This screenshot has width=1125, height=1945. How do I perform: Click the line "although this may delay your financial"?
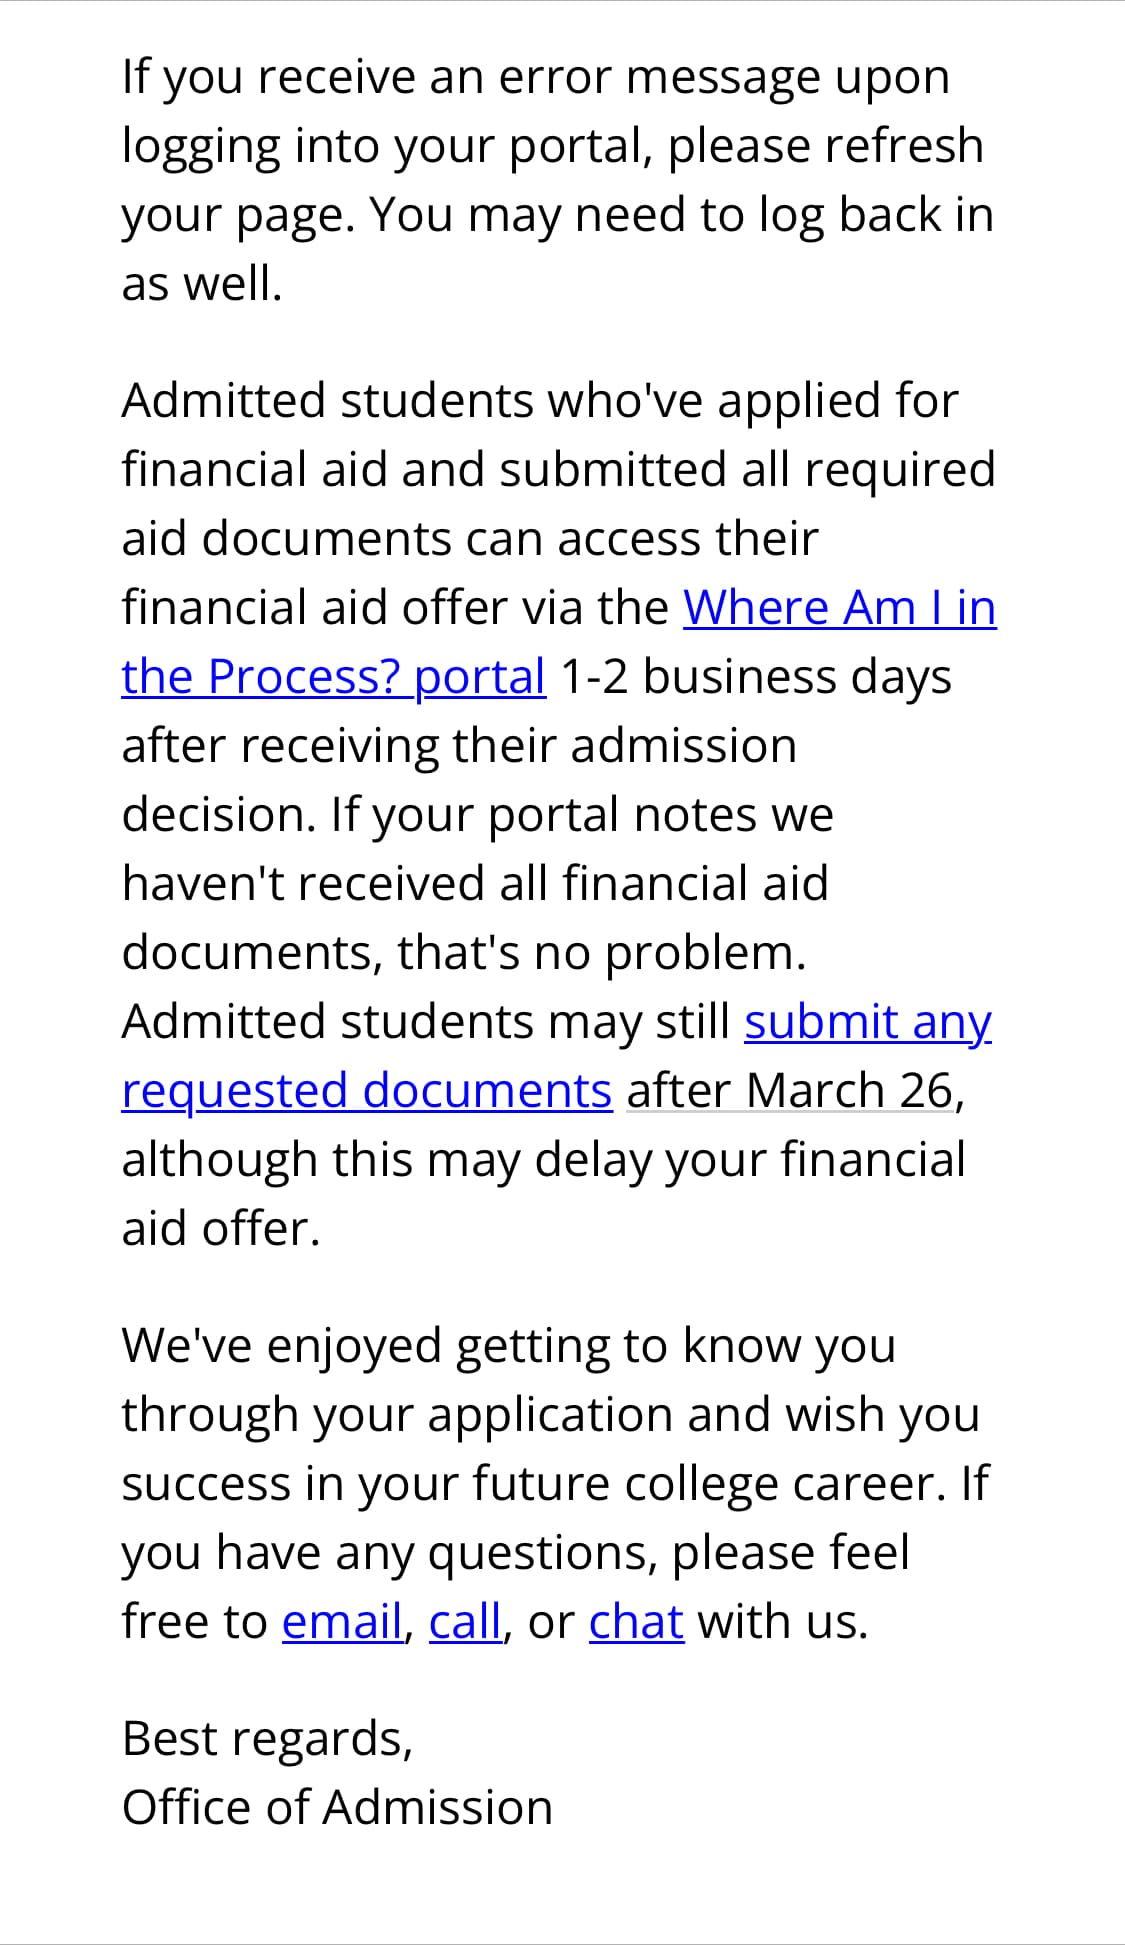543,1160
